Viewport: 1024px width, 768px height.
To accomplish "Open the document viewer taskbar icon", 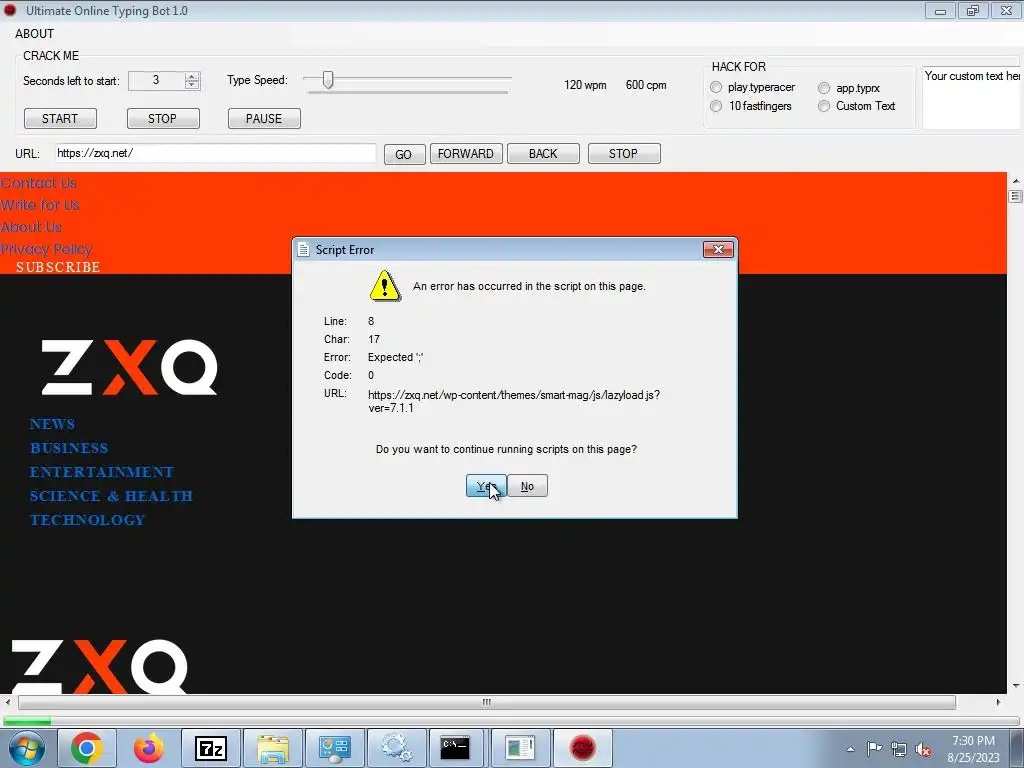I will (x=520, y=748).
